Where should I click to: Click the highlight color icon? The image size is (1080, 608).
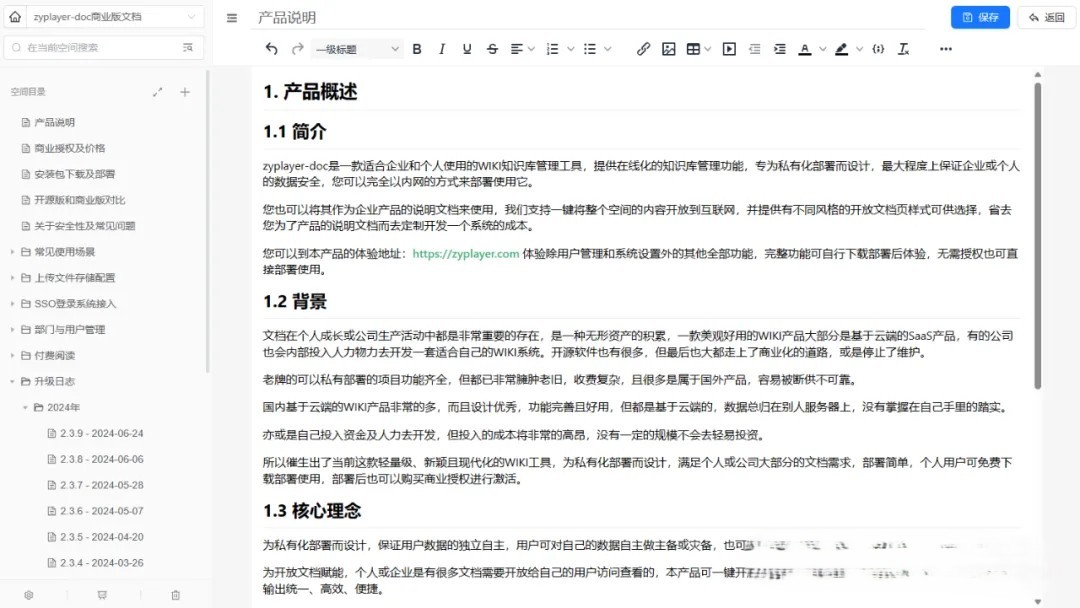[x=841, y=49]
